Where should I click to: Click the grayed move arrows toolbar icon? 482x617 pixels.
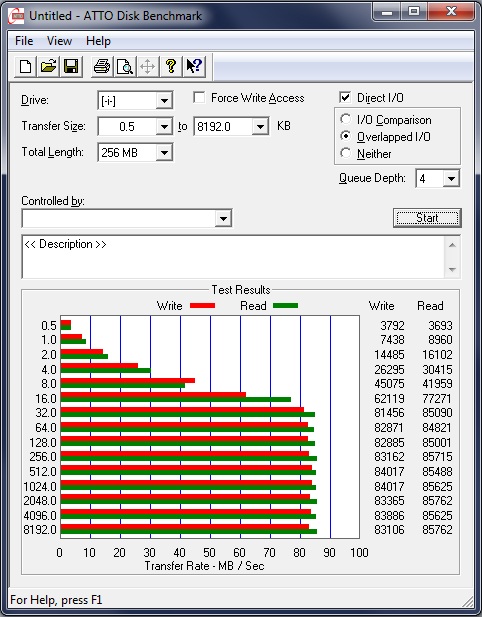click(x=148, y=66)
